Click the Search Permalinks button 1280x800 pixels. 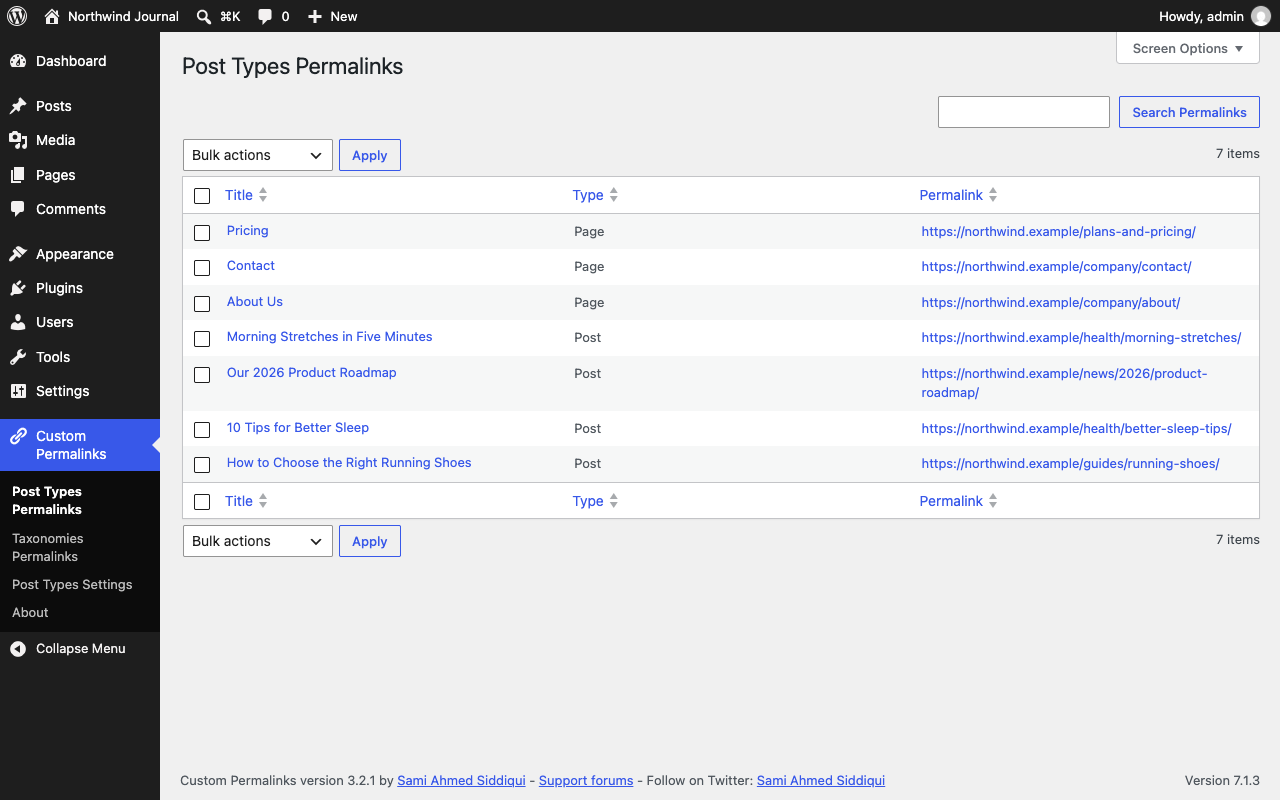[1189, 112]
